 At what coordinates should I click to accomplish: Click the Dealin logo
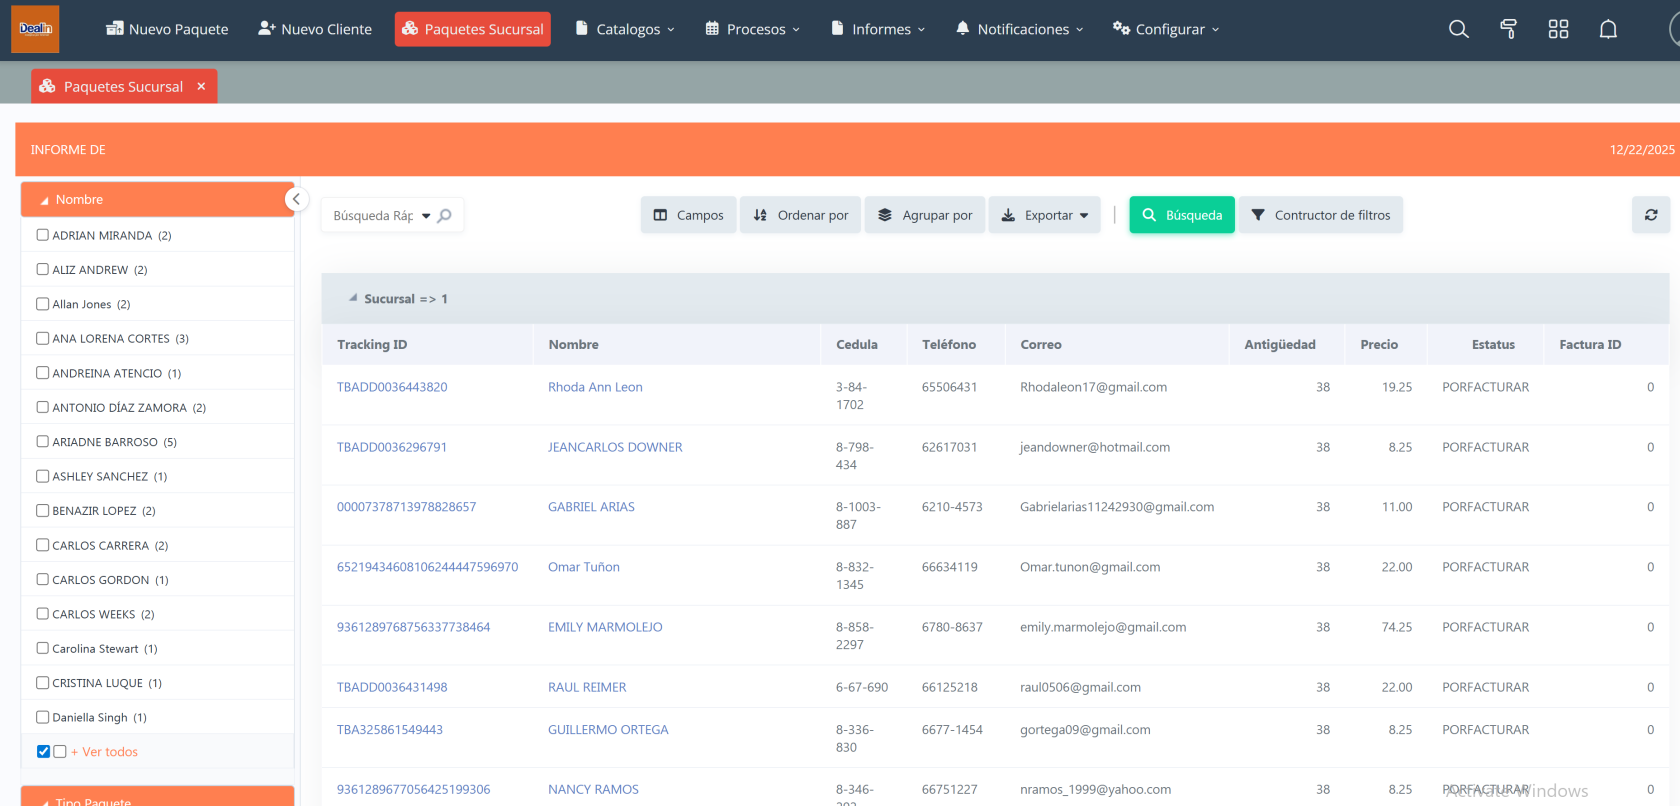[35, 29]
